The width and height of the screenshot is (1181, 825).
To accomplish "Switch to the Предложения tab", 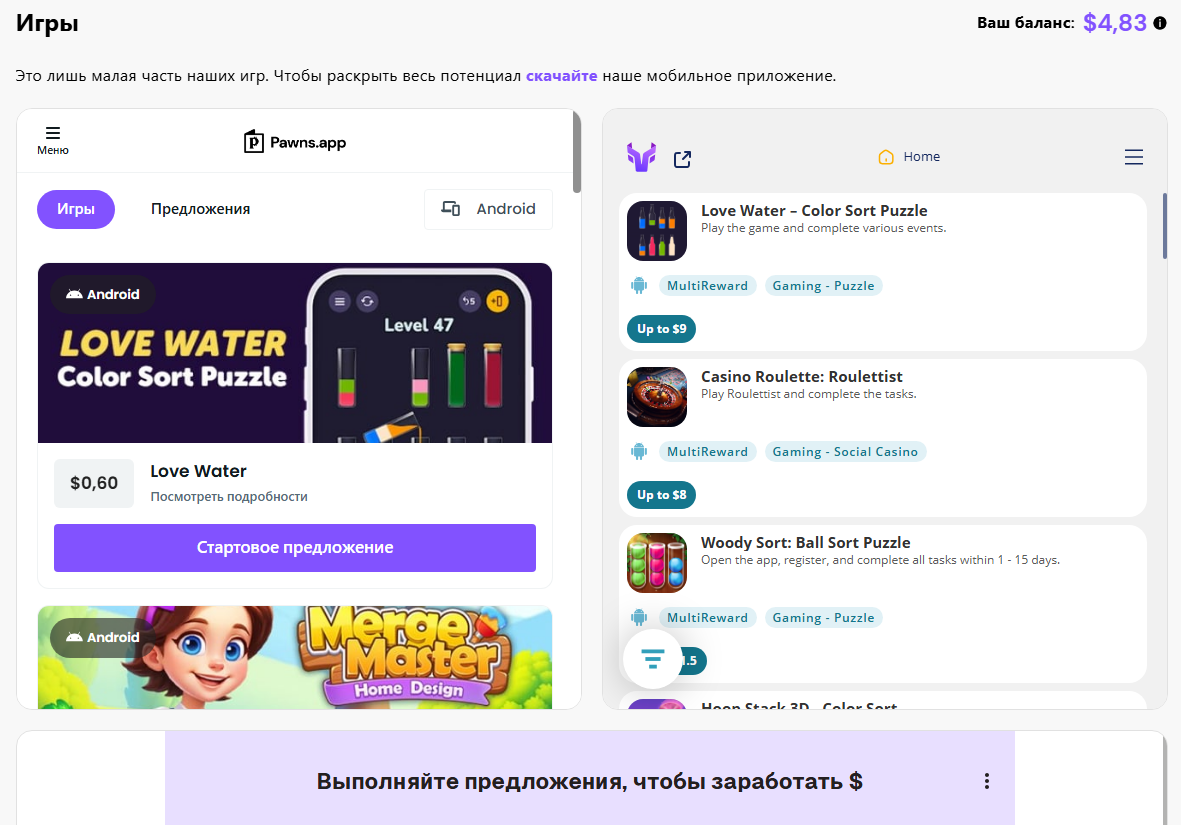I will [x=200, y=209].
